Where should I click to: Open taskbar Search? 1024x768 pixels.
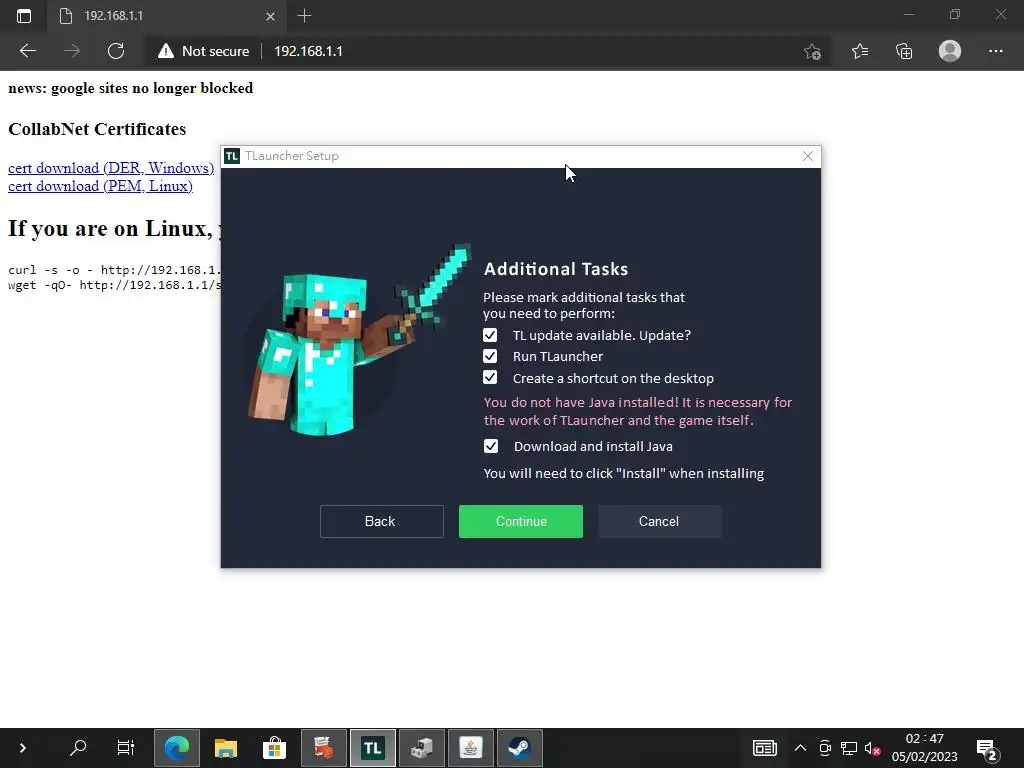78,748
